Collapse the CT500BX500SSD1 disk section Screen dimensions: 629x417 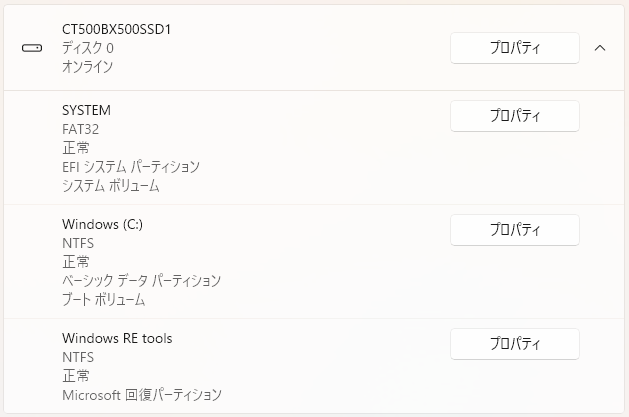click(600, 48)
